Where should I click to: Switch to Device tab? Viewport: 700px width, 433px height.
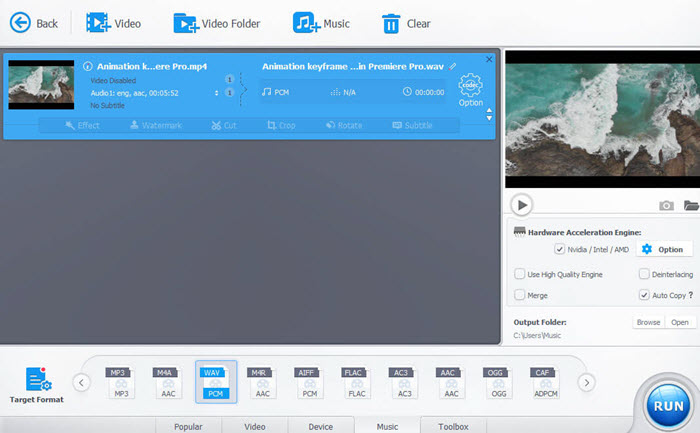[x=321, y=426]
